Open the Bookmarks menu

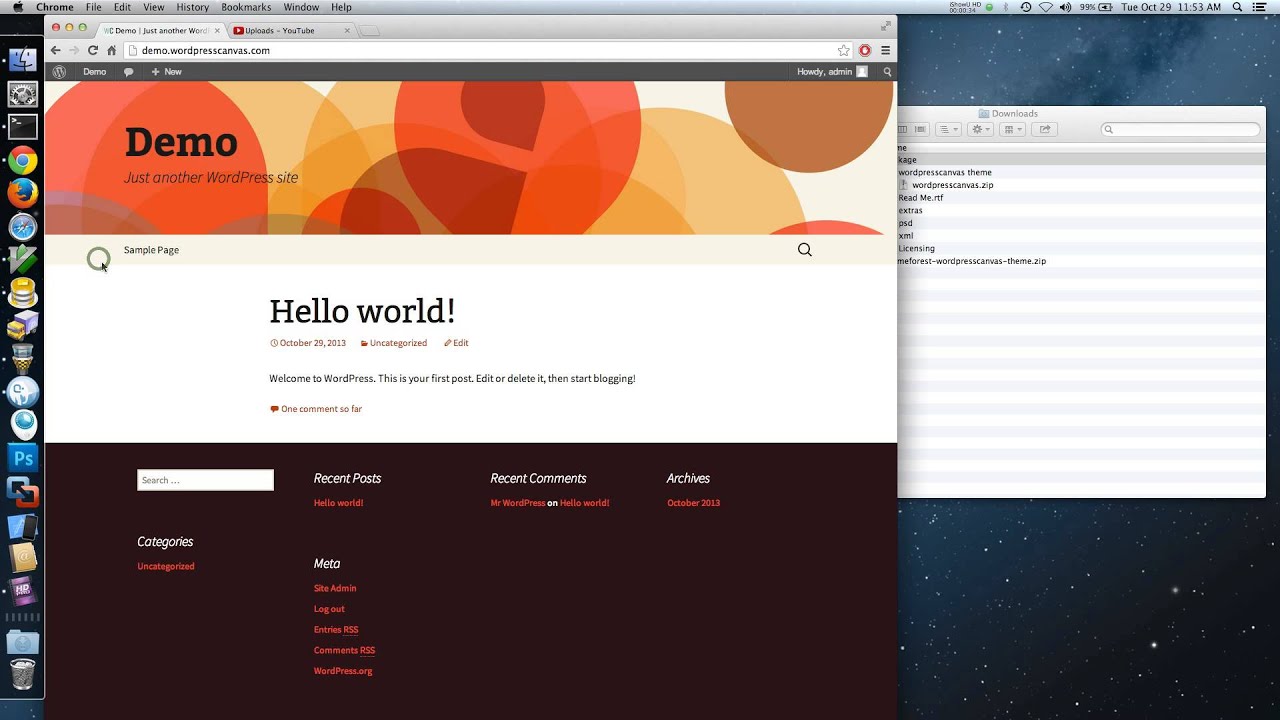pos(246,7)
